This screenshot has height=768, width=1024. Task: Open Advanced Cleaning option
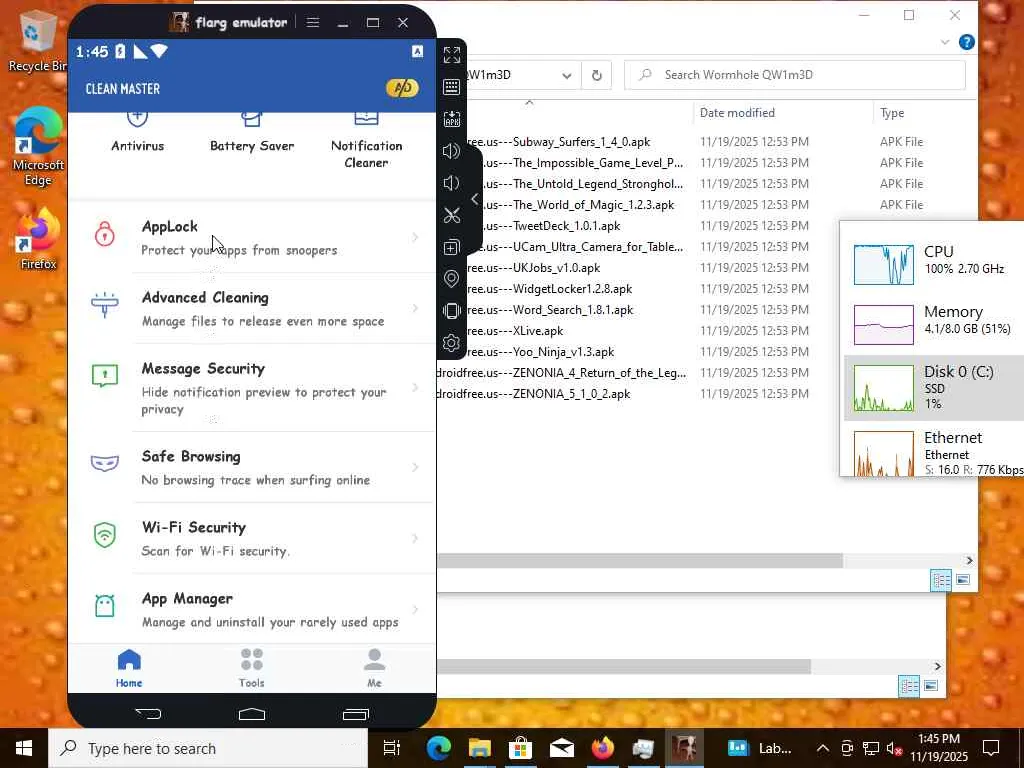coord(252,309)
